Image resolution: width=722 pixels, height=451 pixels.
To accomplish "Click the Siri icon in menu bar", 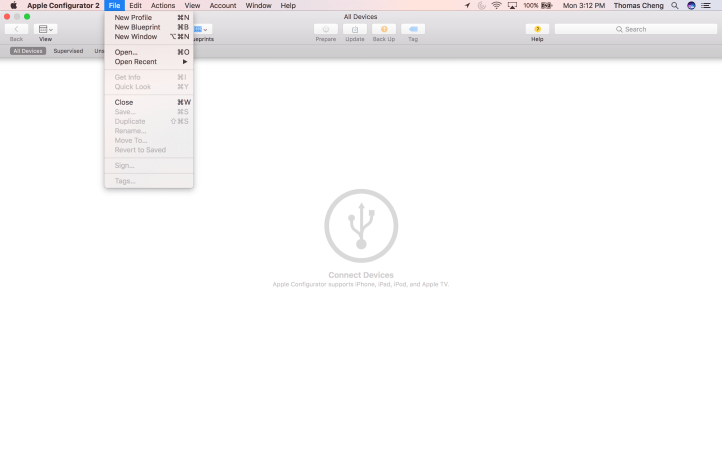I will point(691,6).
